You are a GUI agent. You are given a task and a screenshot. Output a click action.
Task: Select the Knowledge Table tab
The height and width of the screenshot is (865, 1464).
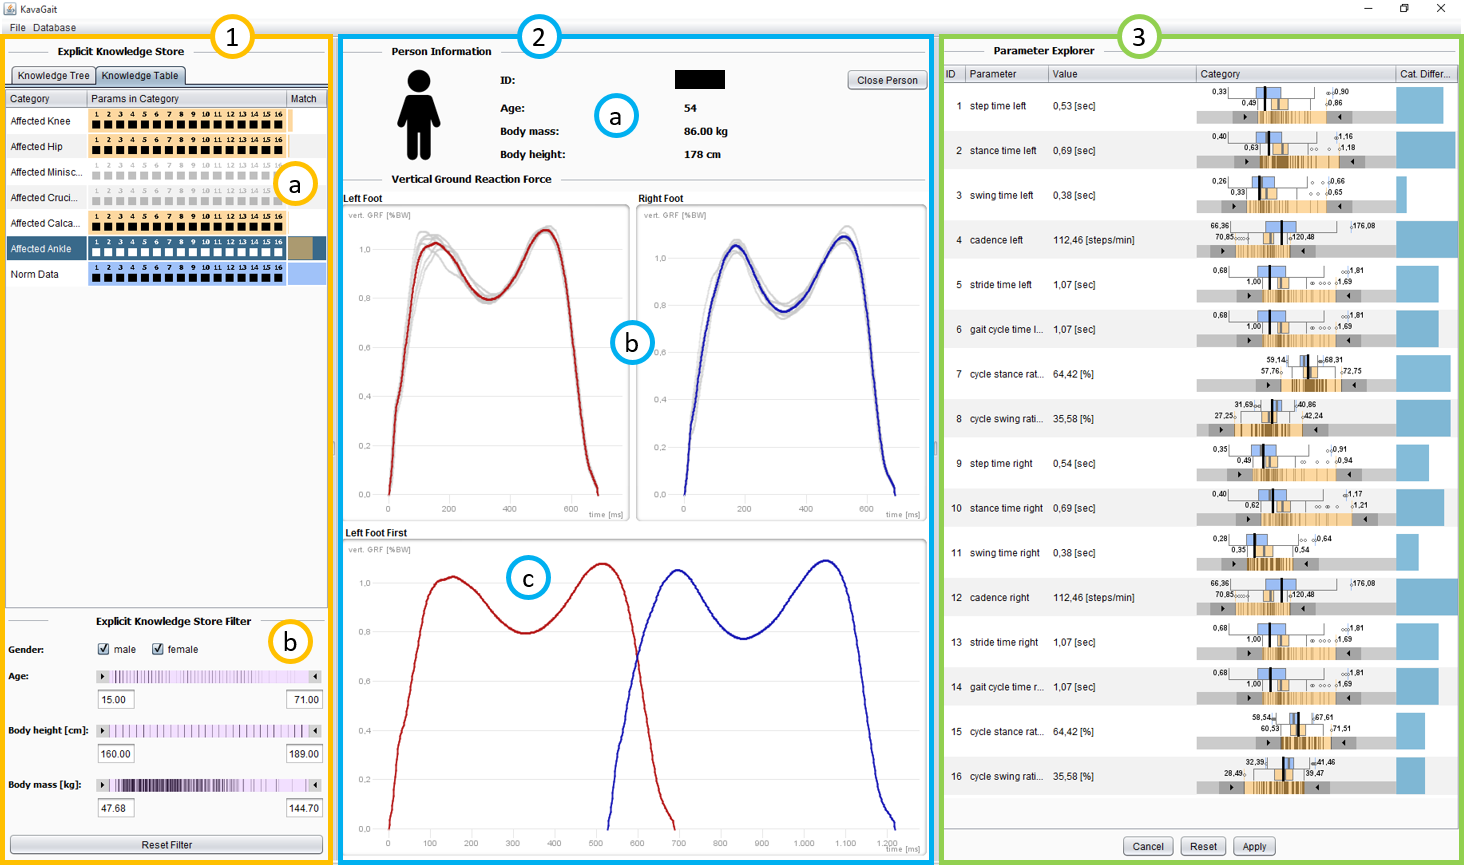pos(140,75)
